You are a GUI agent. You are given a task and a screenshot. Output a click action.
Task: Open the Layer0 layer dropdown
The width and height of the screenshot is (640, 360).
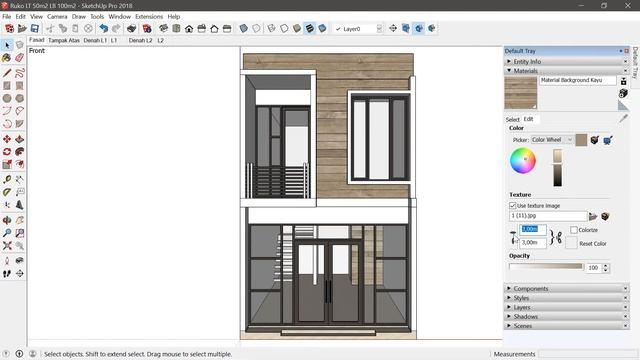click(379, 29)
